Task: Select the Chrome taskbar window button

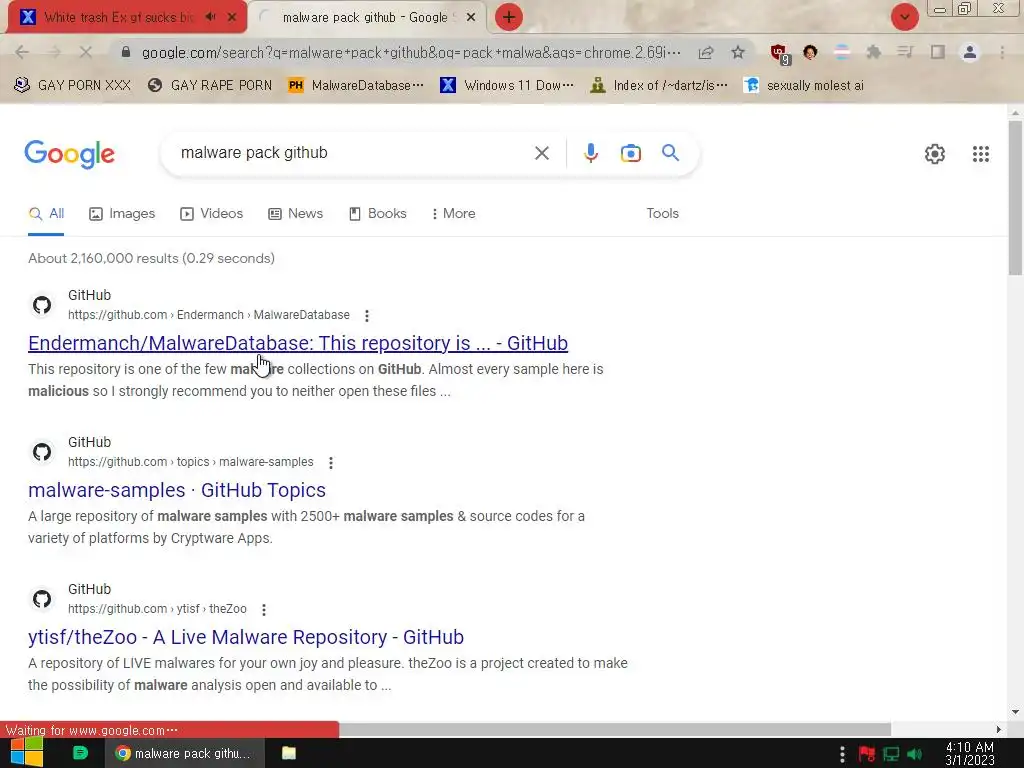Action: [184, 753]
